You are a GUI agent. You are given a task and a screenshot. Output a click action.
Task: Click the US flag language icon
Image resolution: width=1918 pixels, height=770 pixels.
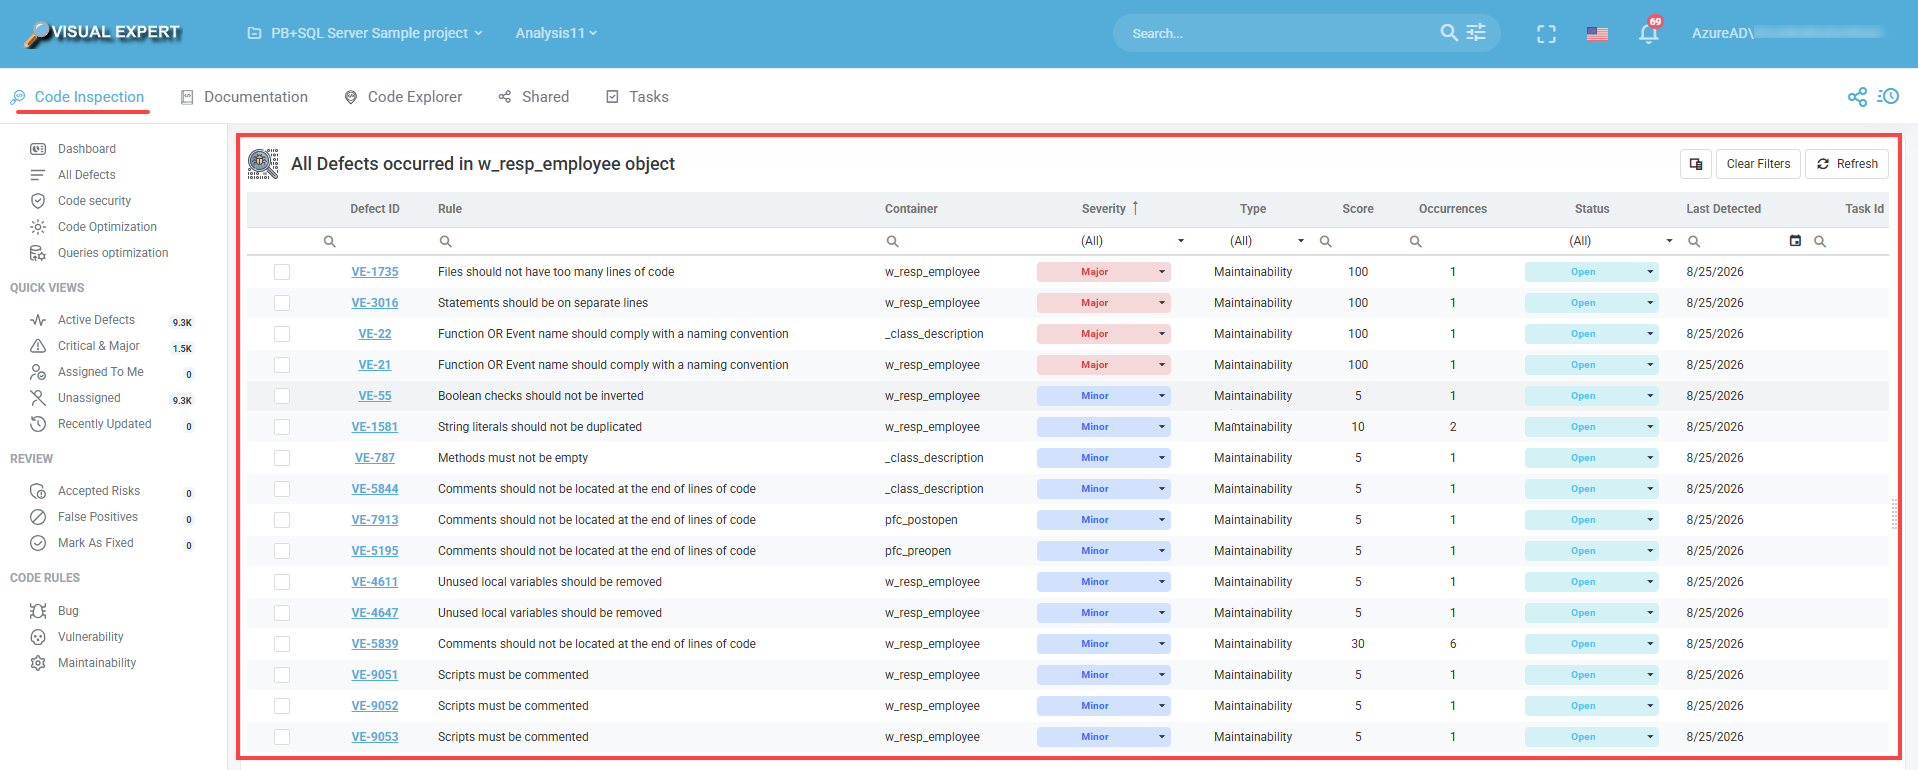pos(1597,34)
